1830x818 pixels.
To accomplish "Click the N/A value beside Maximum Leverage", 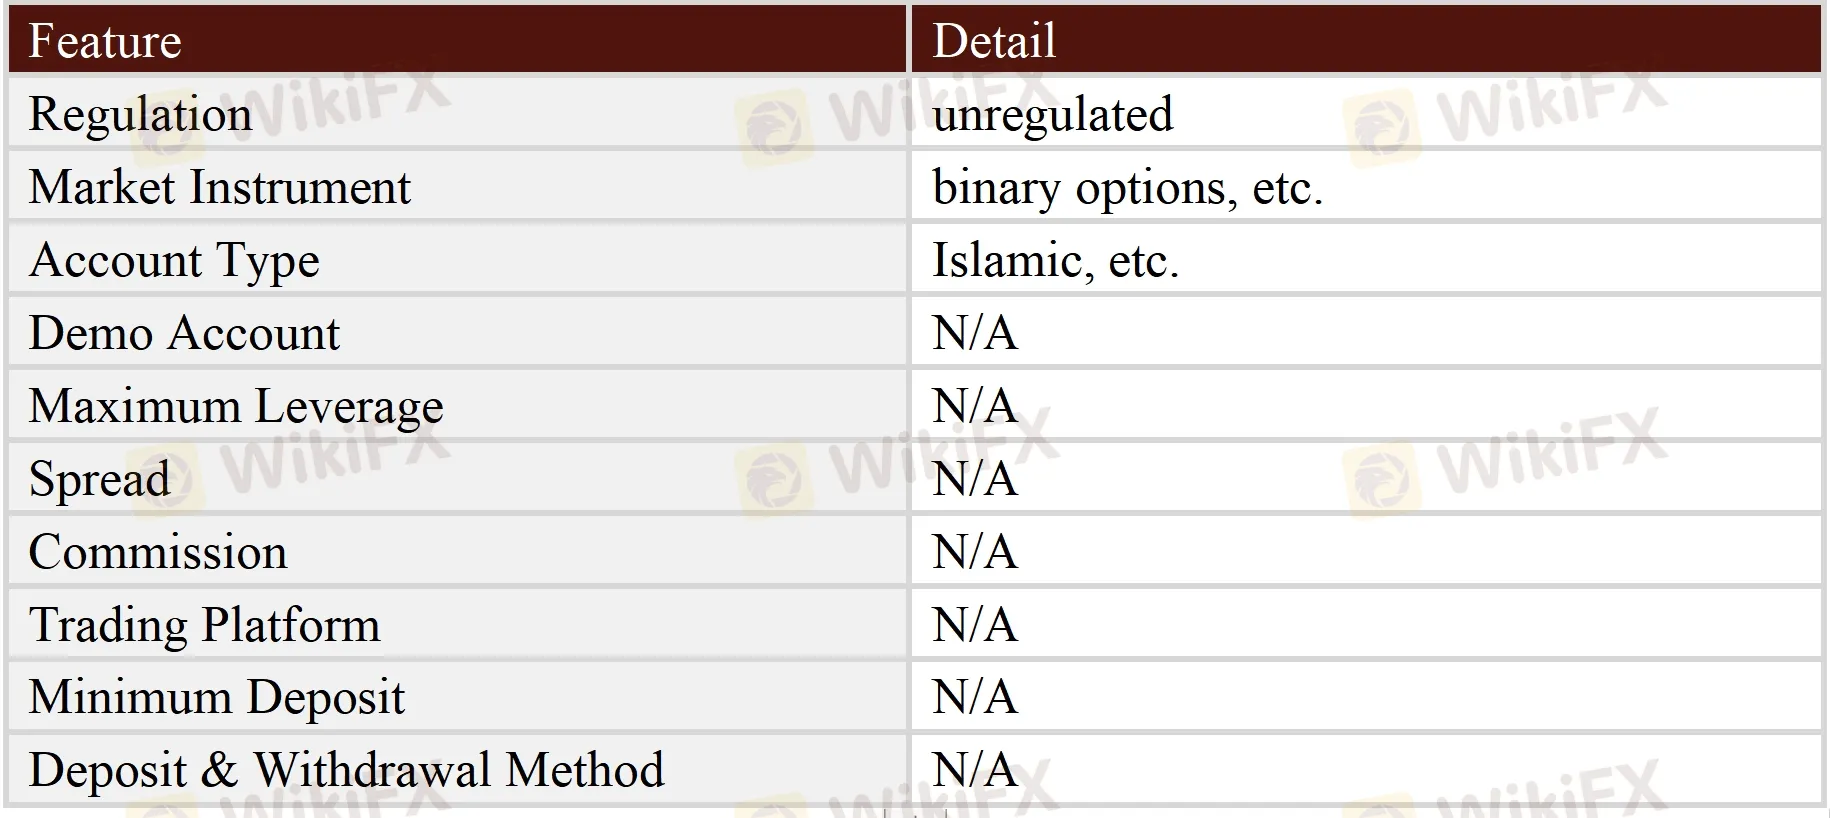I will click(975, 406).
